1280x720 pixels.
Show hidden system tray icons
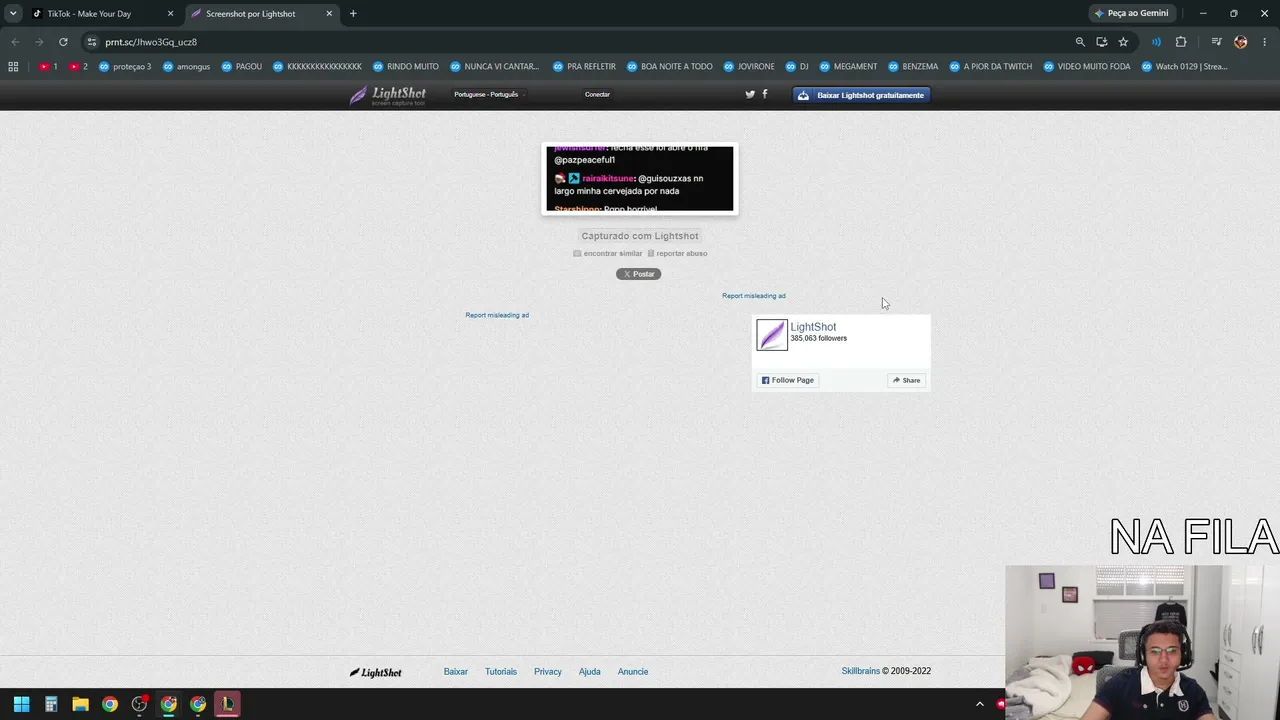click(980, 704)
